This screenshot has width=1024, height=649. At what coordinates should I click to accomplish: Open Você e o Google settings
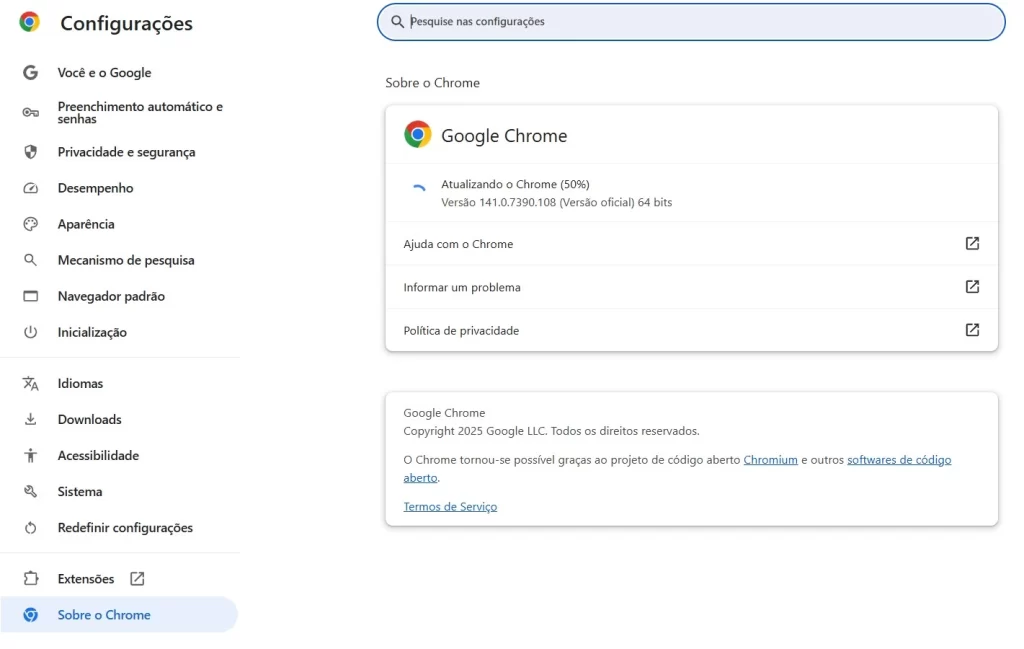point(104,73)
